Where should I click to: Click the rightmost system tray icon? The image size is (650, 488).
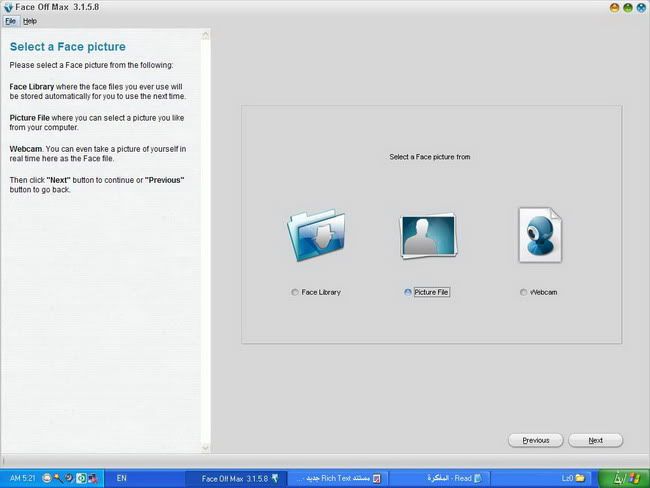93,478
